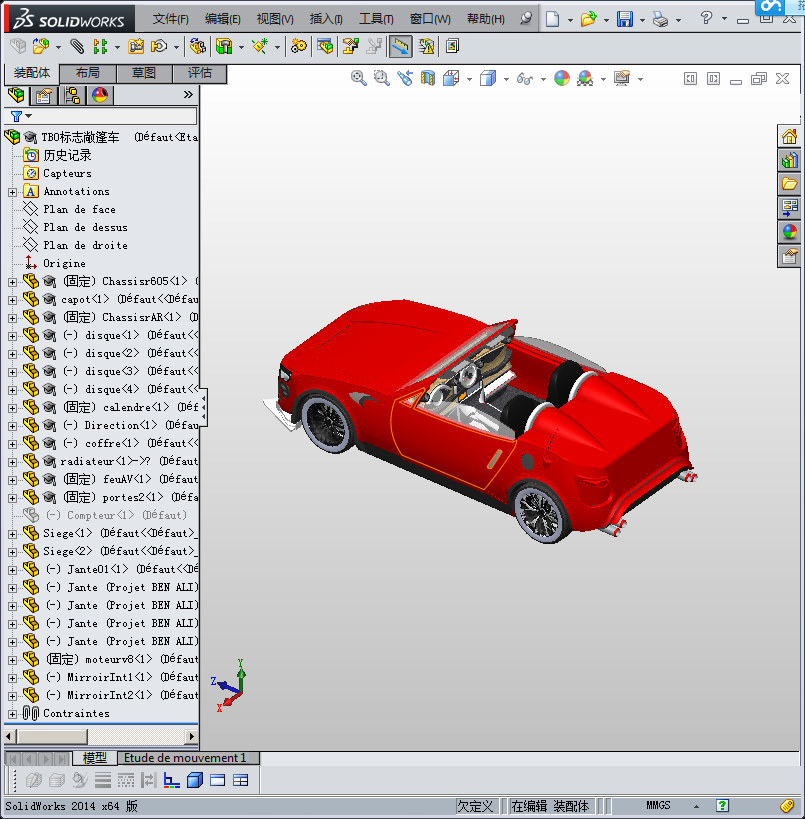Expand the Siege<1> component node
805x819 pixels.
point(12,533)
